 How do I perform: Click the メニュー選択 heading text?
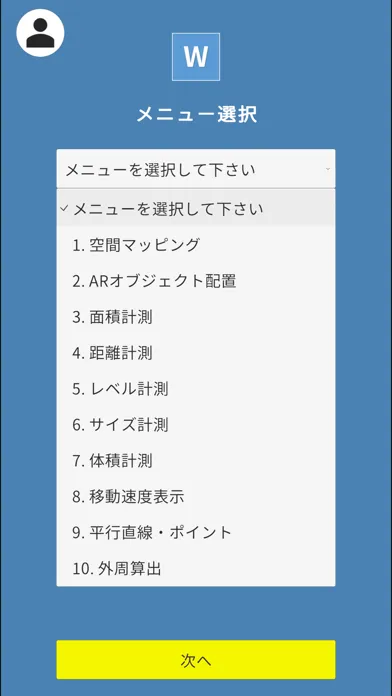[x=197, y=115]
